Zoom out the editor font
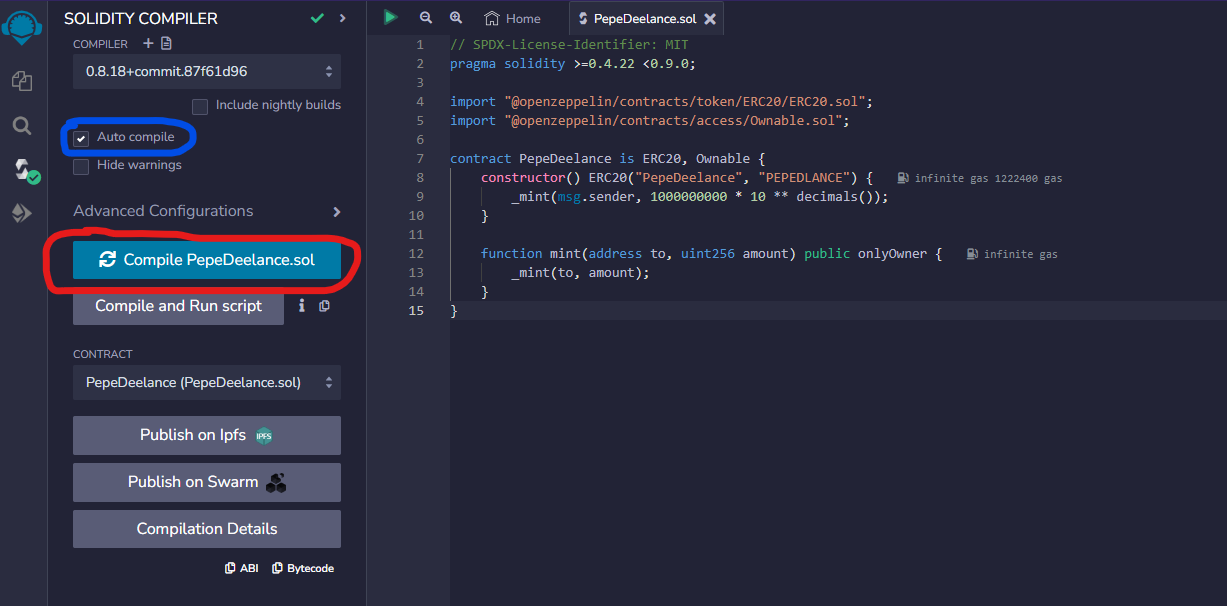 pyautogui.click(x=426, y=18)
